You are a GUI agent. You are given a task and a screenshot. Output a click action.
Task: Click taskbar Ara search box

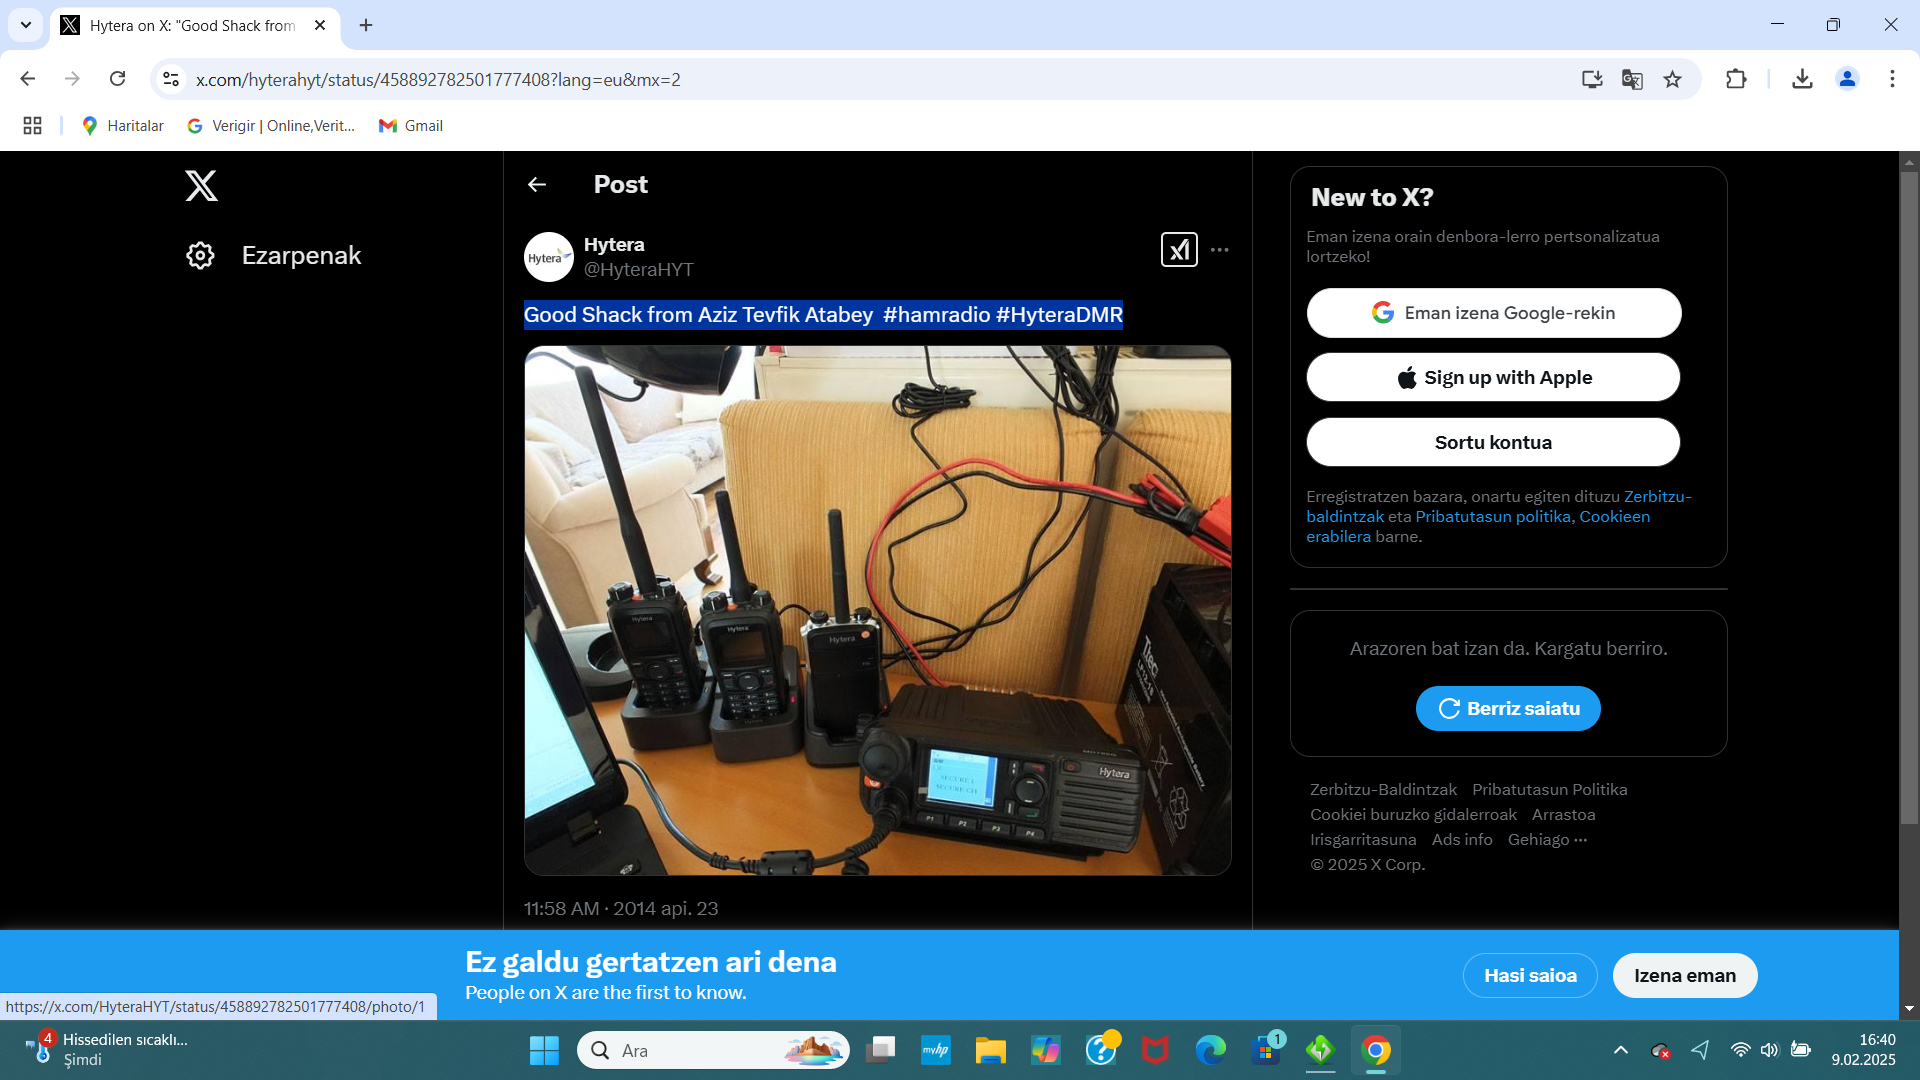point(713,1050)
